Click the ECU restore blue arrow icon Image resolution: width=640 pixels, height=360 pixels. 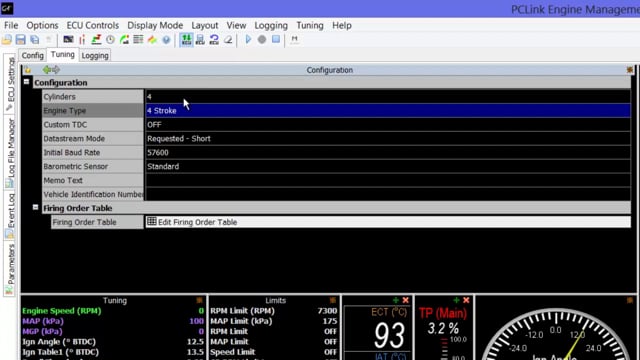(x=214, y=40)
